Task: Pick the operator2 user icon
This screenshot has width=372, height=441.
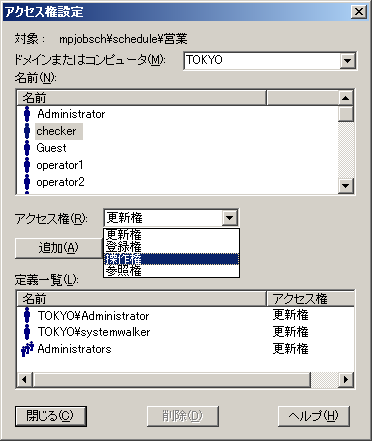Action: 27,182
